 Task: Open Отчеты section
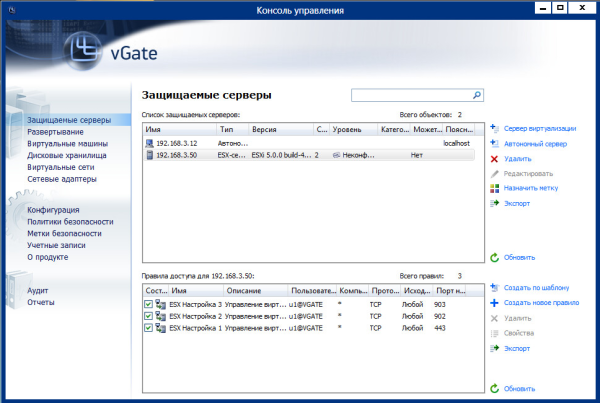coord(41,302)
